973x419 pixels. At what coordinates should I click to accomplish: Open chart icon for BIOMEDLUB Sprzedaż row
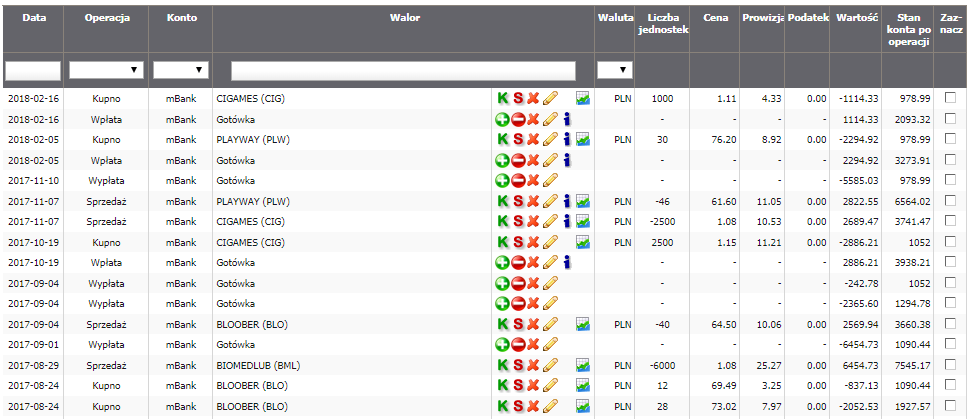583,364
